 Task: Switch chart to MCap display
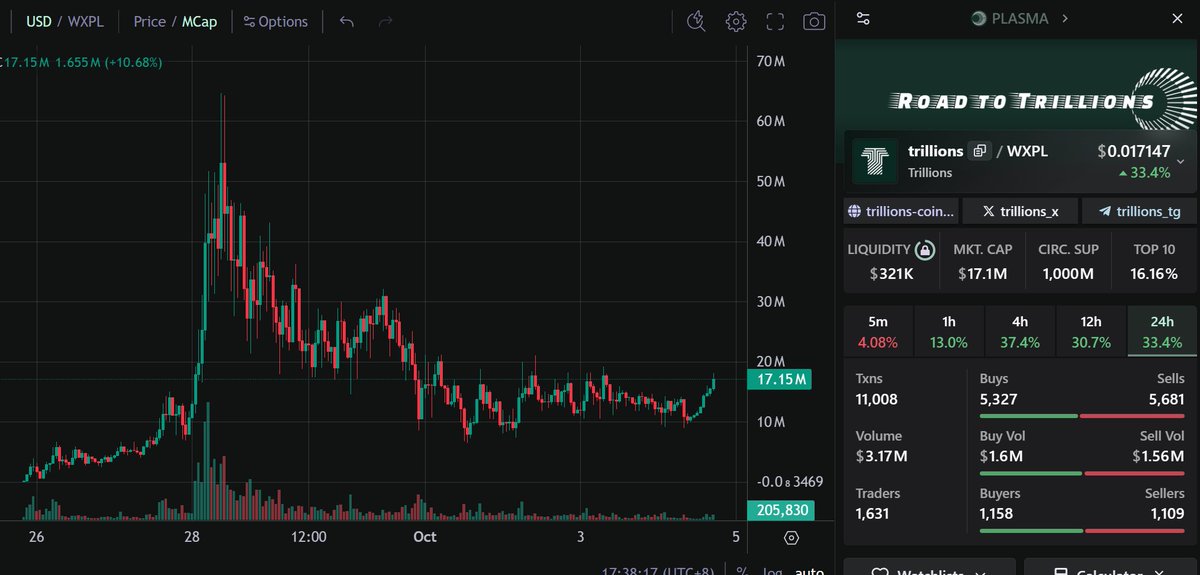click(x=199, y=21)
